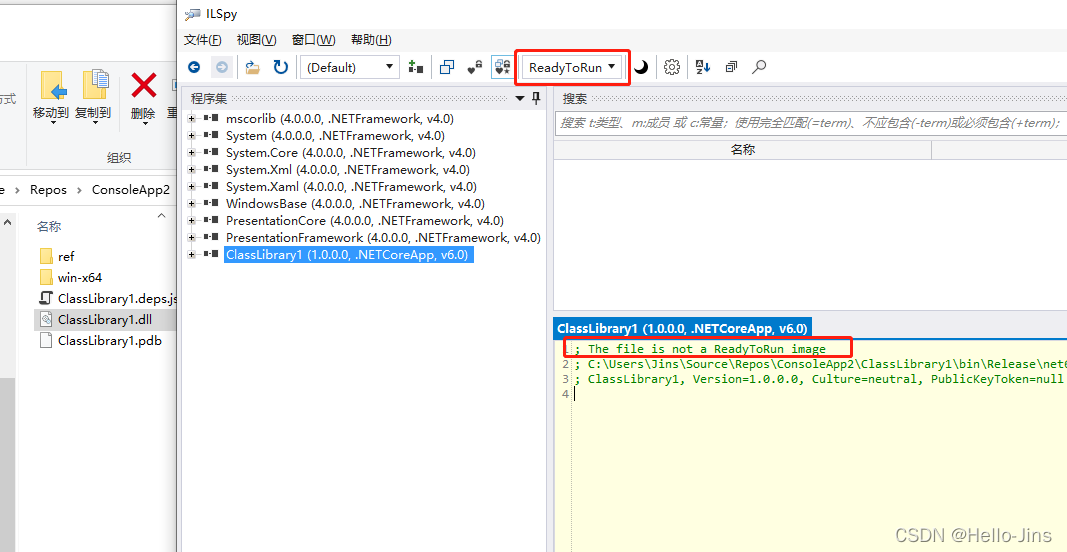Viewport: 1067px width, 552px height.
Task: Expand the ClassLibrary1 assembly node
Action: pyautogui.click(x=192, y=255)
